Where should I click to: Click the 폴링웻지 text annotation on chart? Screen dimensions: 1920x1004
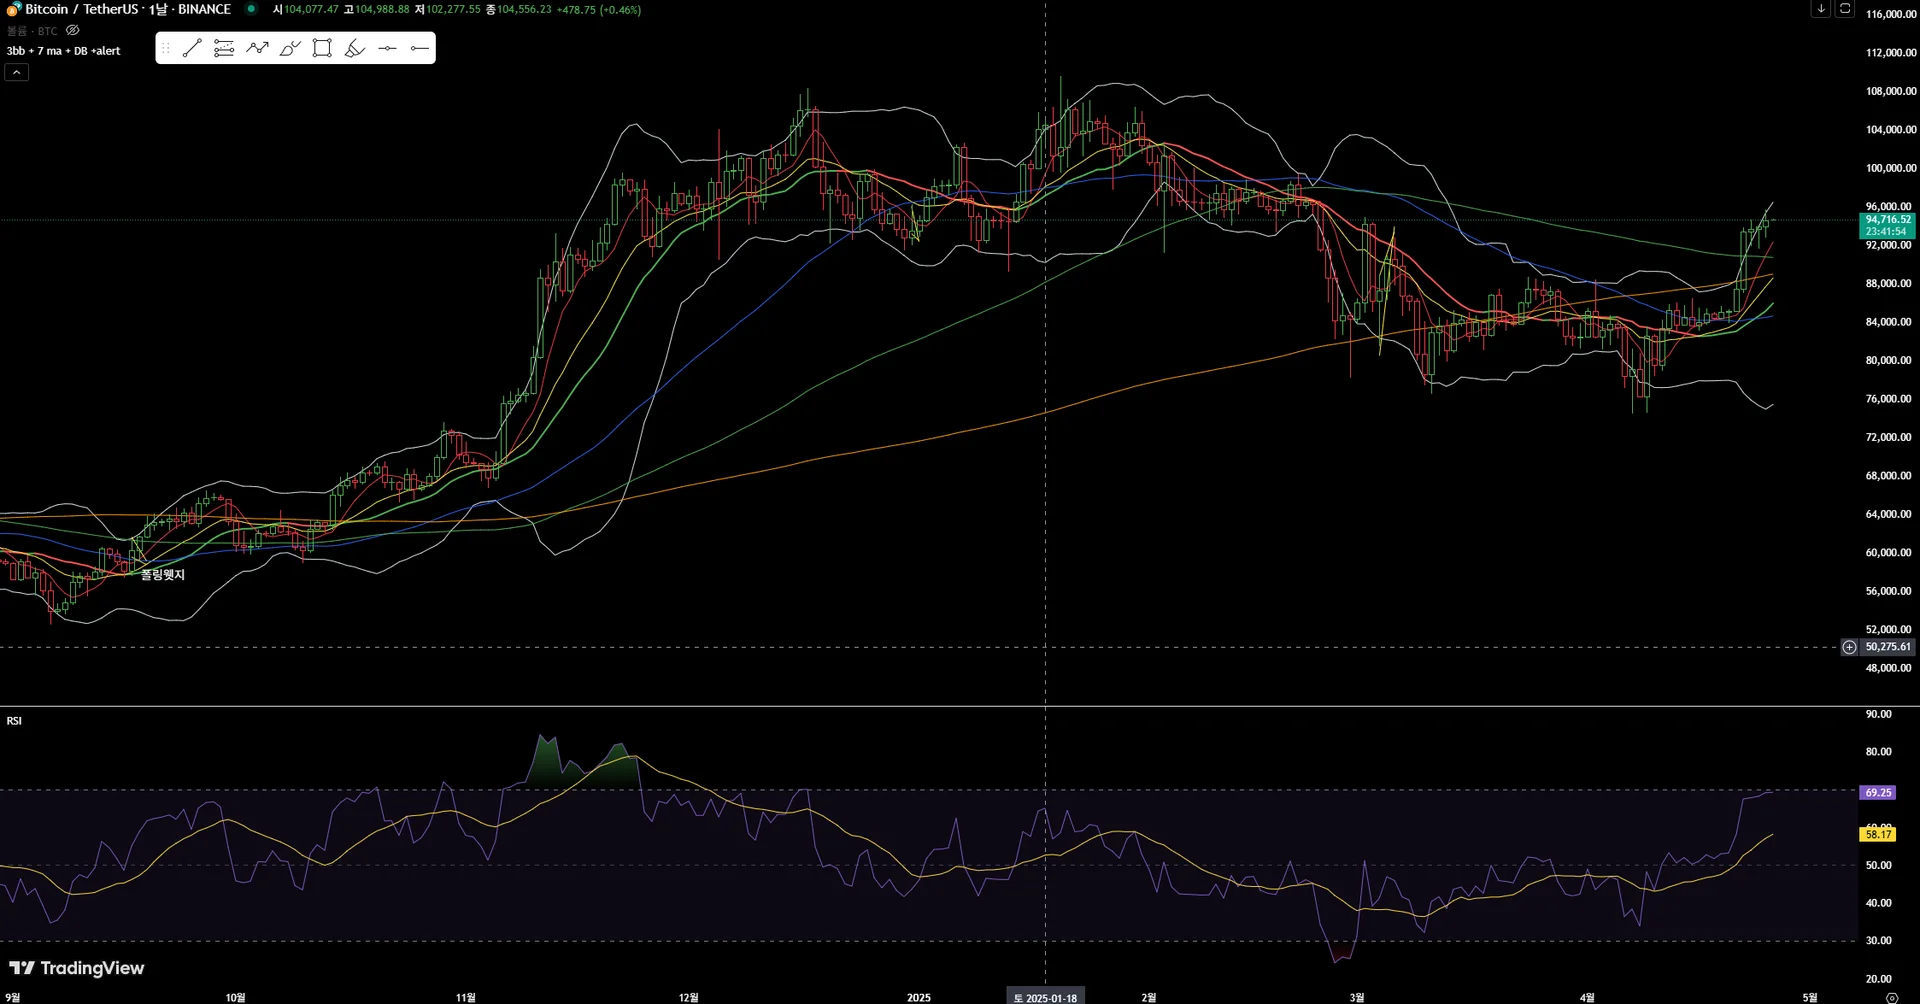(163, 575)
